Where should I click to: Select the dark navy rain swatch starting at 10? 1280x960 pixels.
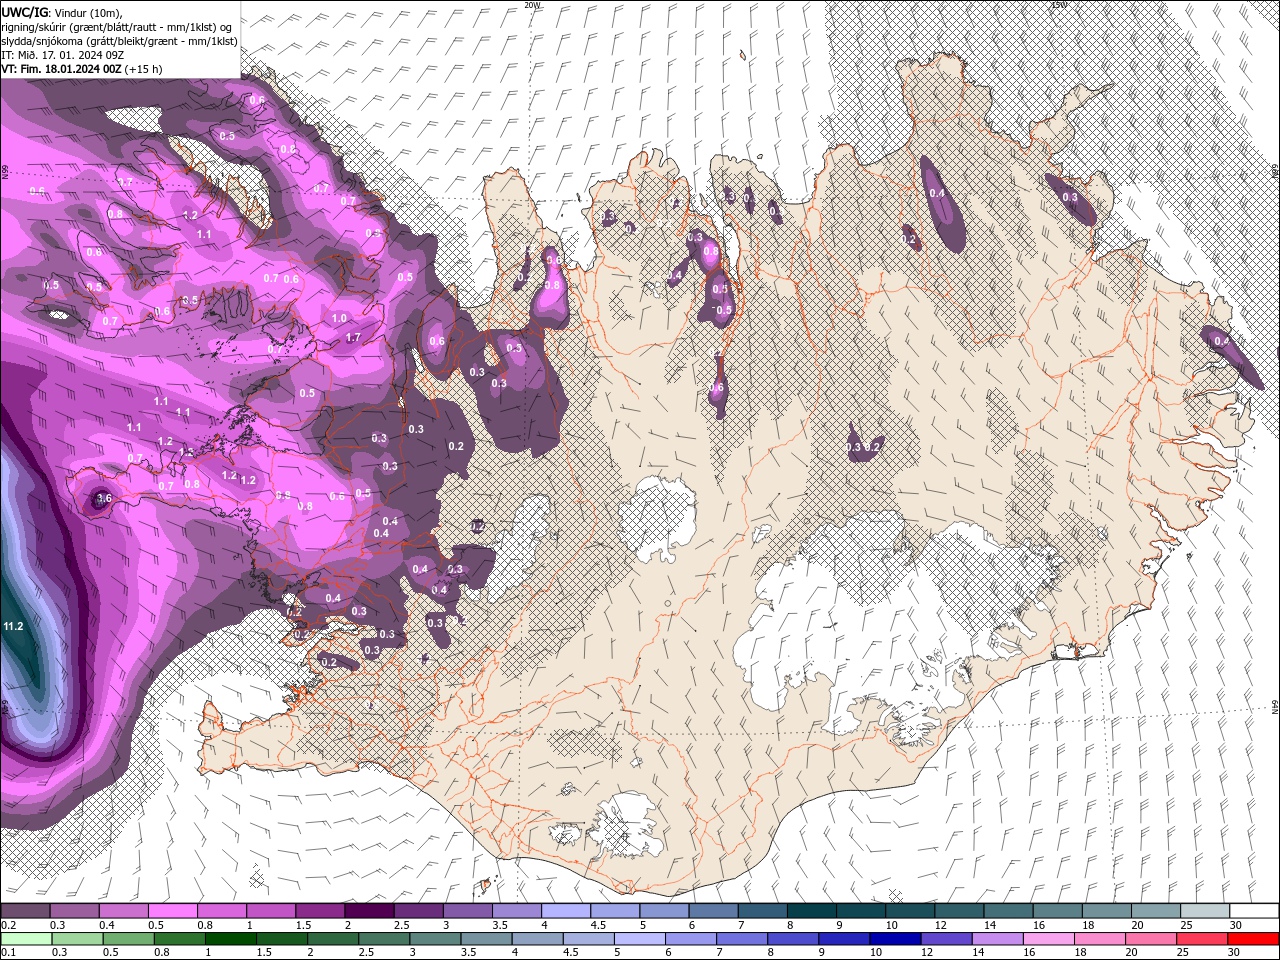pos(895,939)
